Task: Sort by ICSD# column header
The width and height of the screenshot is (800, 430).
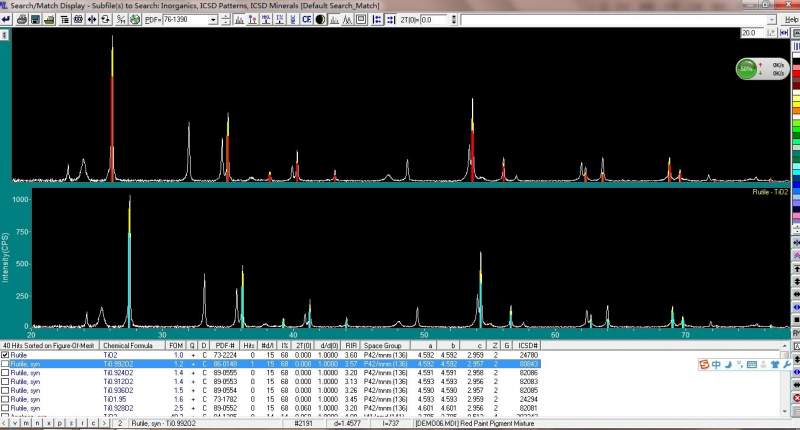Action: pyautogui.click(x=528, y=345)
